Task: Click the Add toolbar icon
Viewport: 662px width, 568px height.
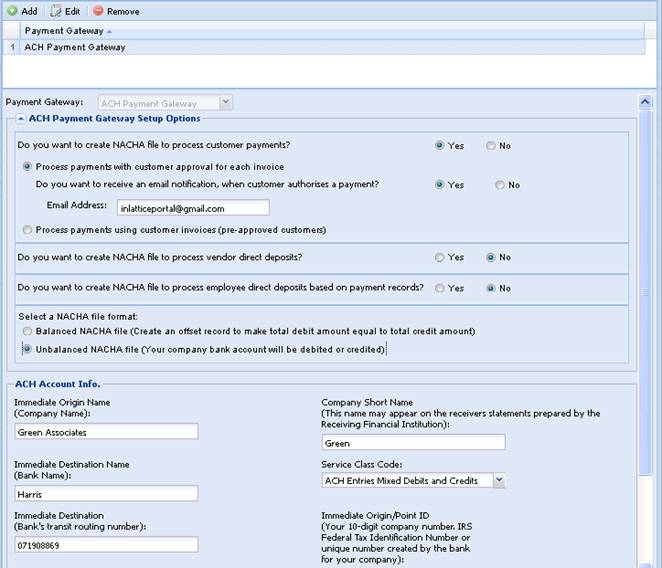Action: pos(12,11)
